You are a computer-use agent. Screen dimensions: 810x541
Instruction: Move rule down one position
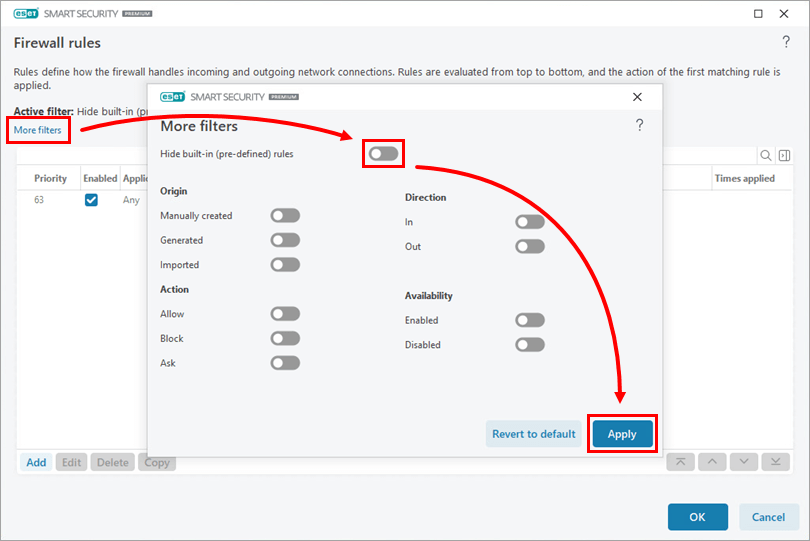[744, 462]
